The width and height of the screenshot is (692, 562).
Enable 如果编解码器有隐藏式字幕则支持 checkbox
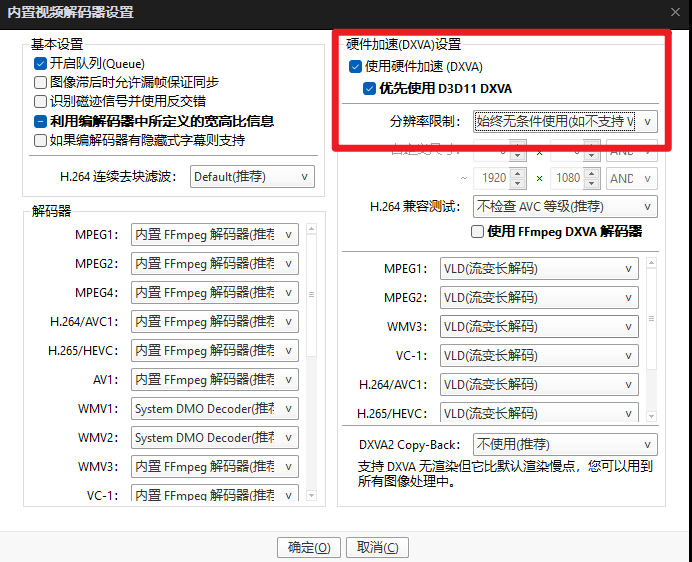pyautogui.click(x=40, y=140)
